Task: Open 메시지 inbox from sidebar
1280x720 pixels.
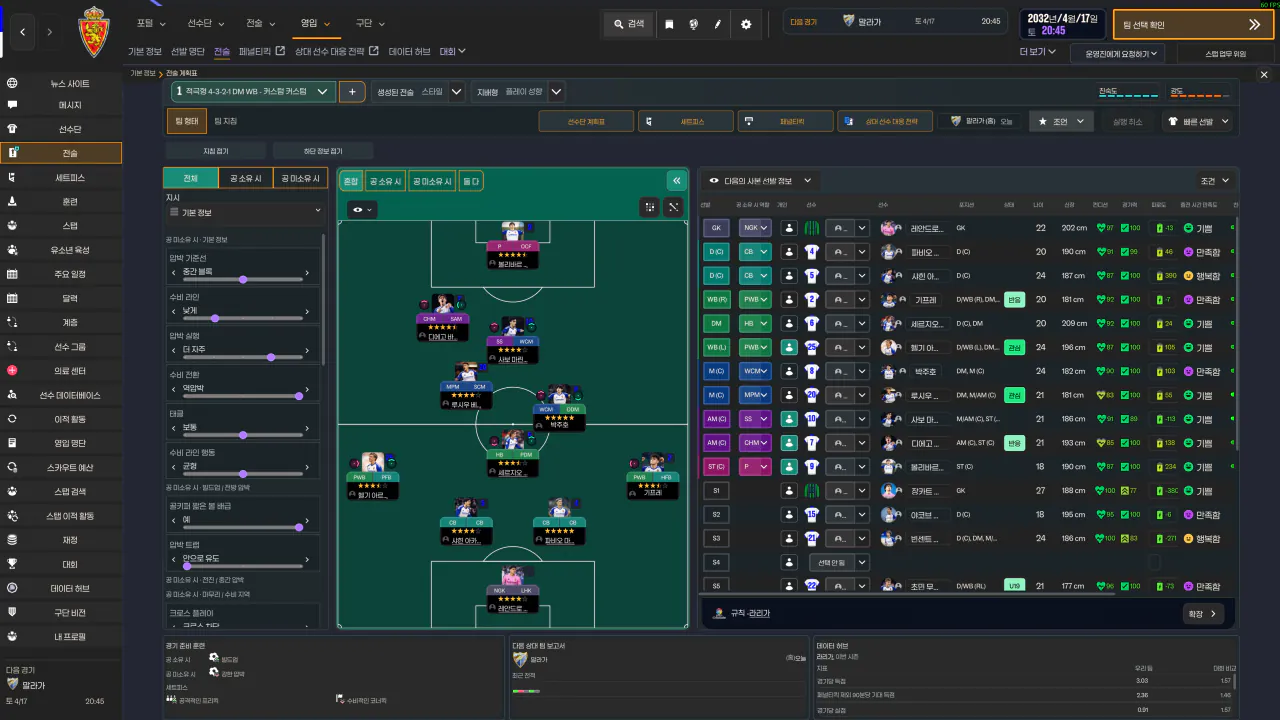Action: pos(61,105)
